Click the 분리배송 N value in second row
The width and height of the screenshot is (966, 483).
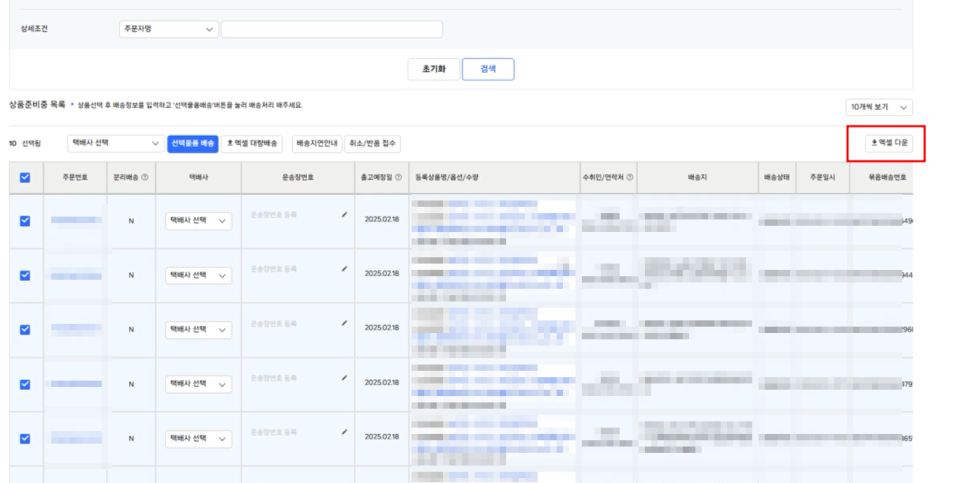click(131, 275)
